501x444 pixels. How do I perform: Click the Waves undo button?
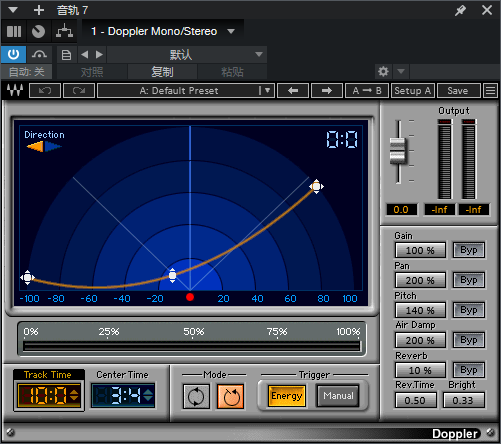45,90
